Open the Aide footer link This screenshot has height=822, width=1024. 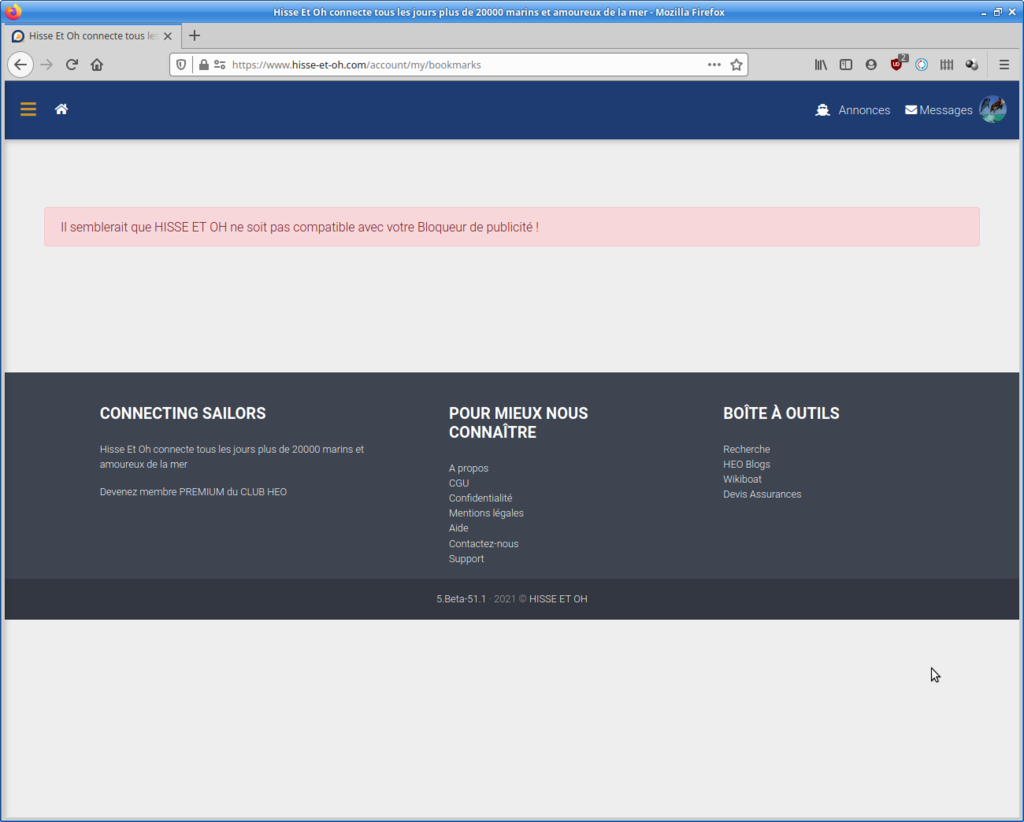458,528
